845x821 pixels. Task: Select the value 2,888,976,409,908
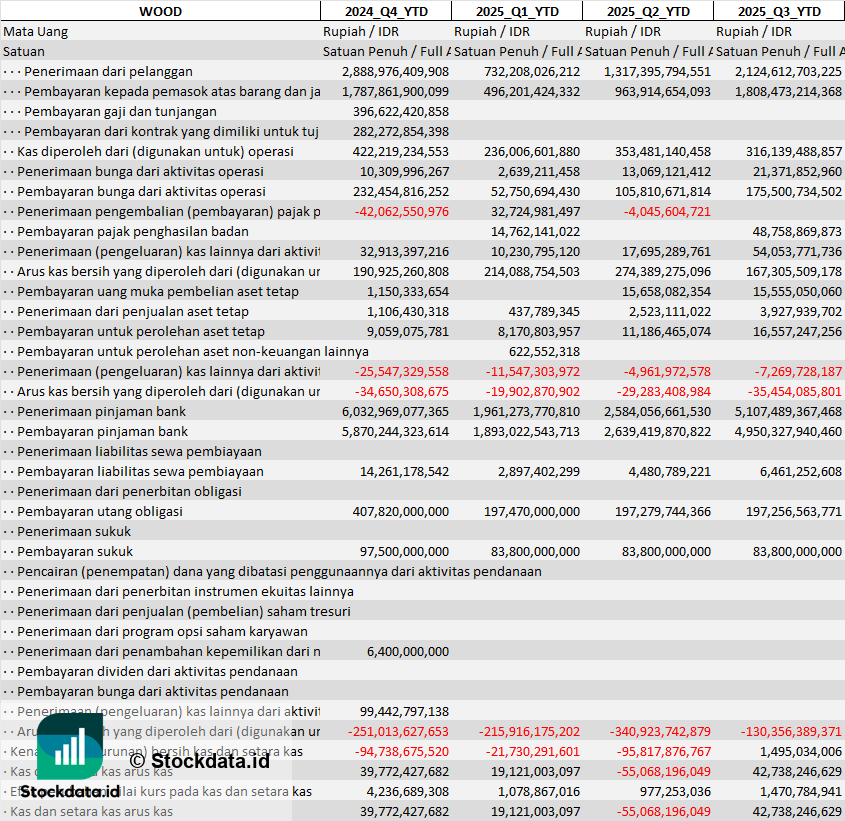point(395,72)
